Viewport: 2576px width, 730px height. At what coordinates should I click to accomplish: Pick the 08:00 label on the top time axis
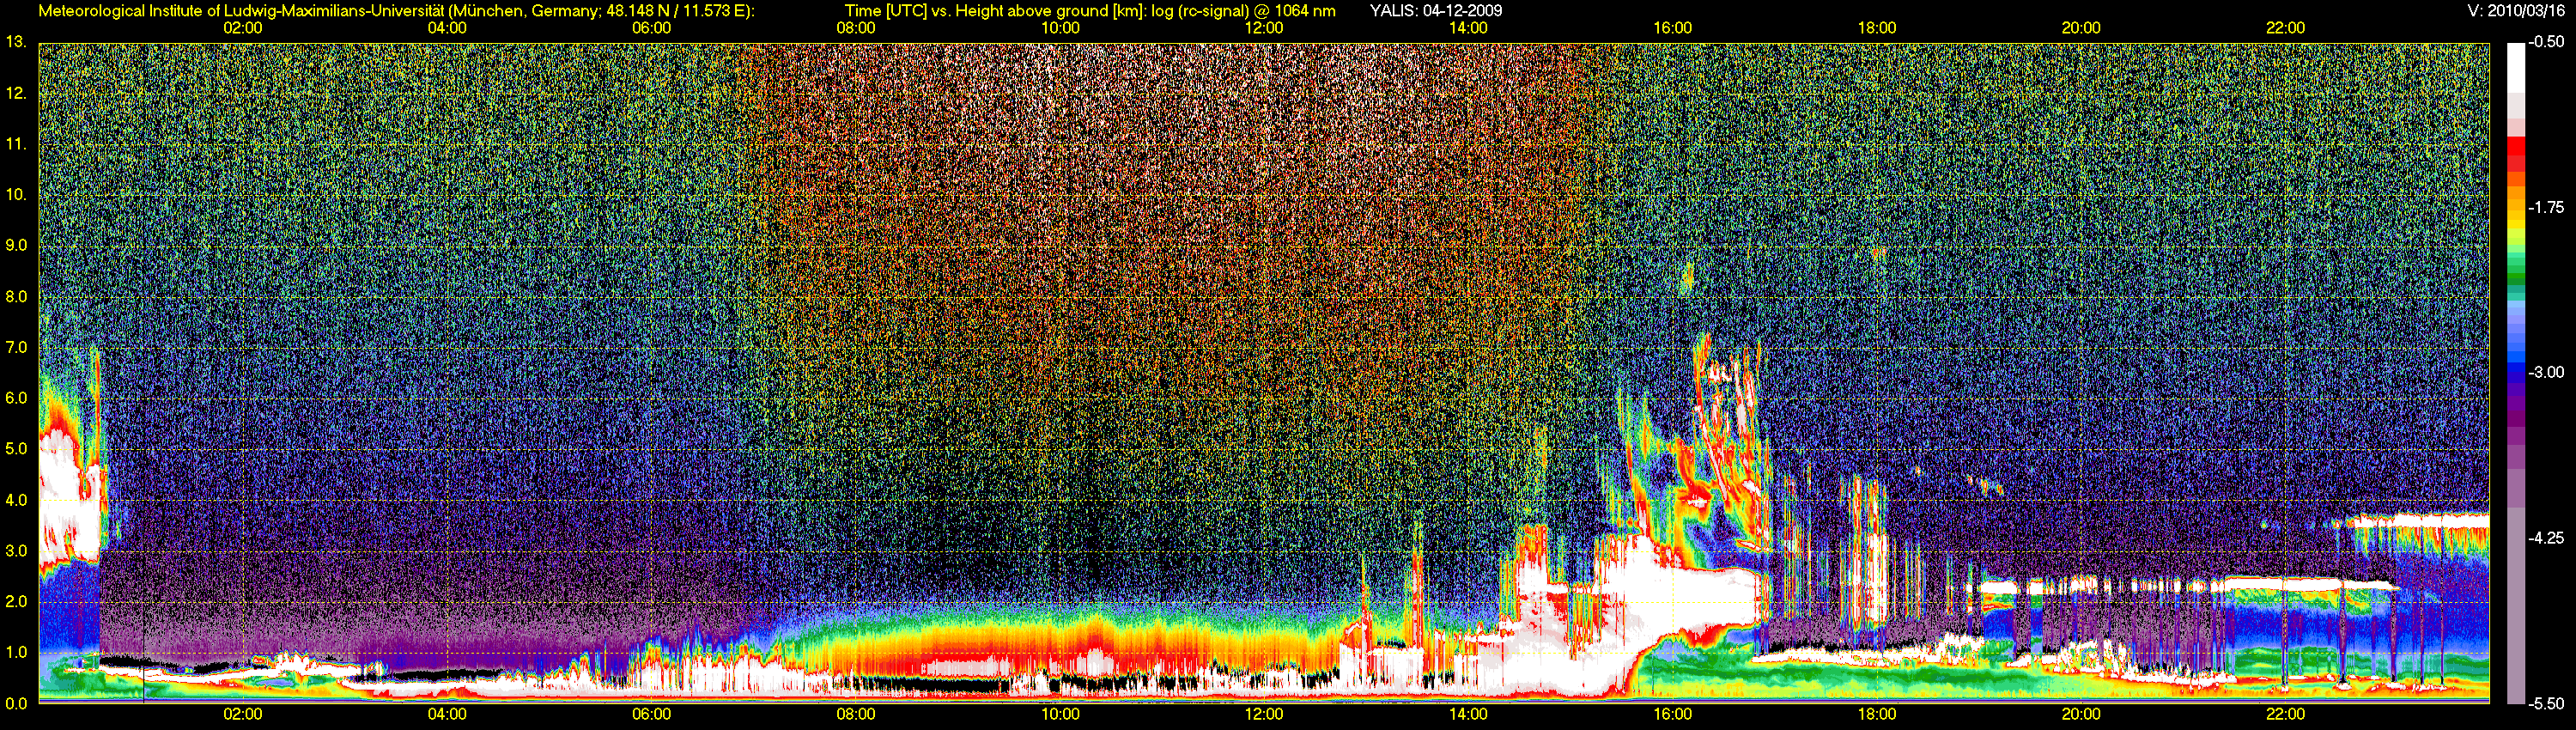pos(856,28)
